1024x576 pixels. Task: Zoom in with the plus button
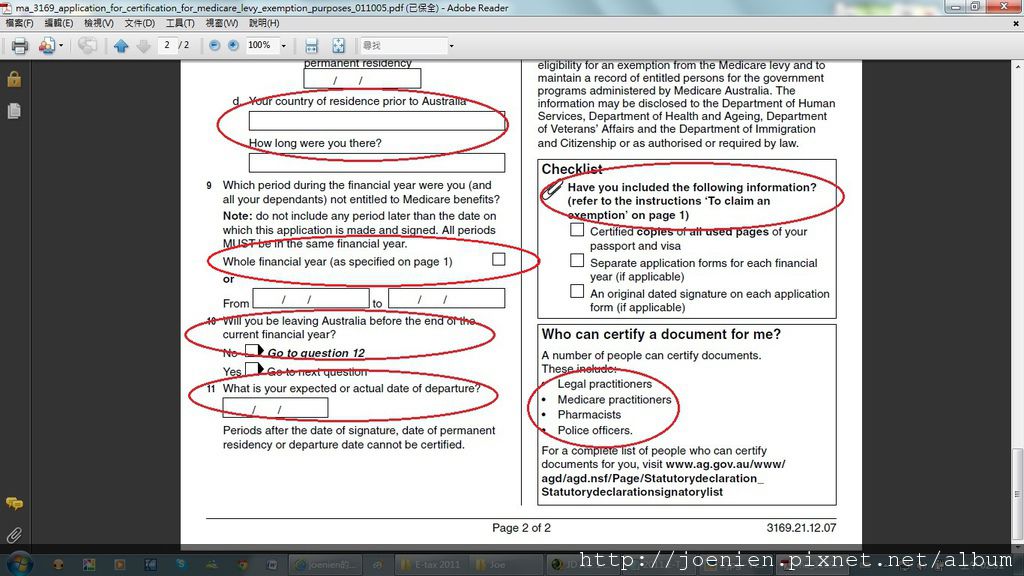pos(233,45)
